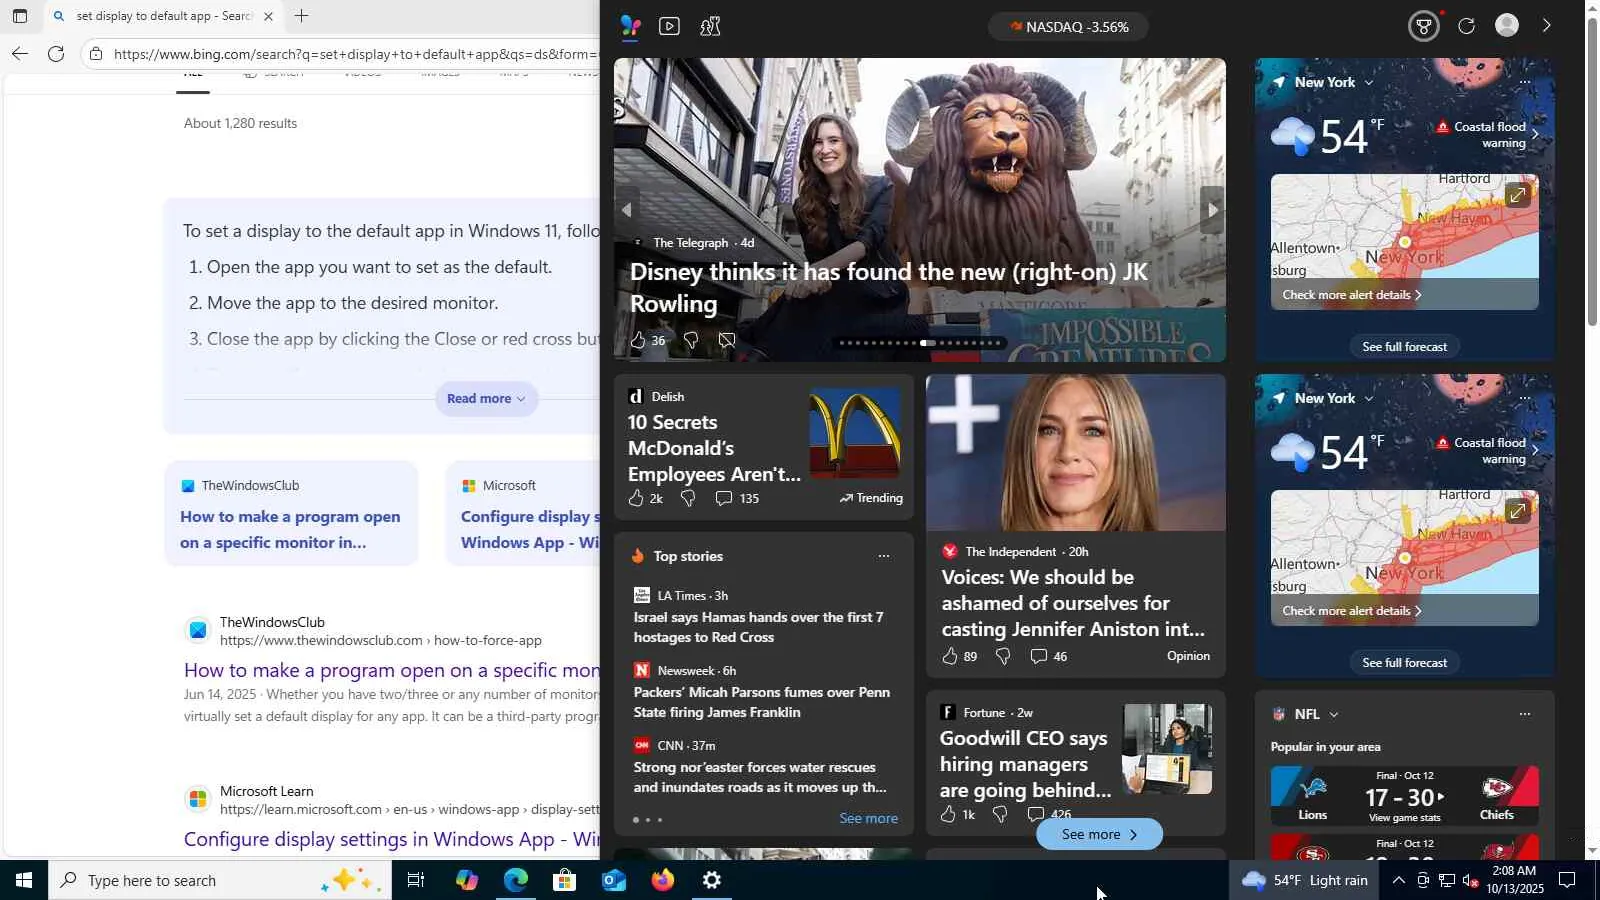Go to the previous slide in the carousel
Viewport: 1600px width, 900px height.
click(x=627, y=210)
